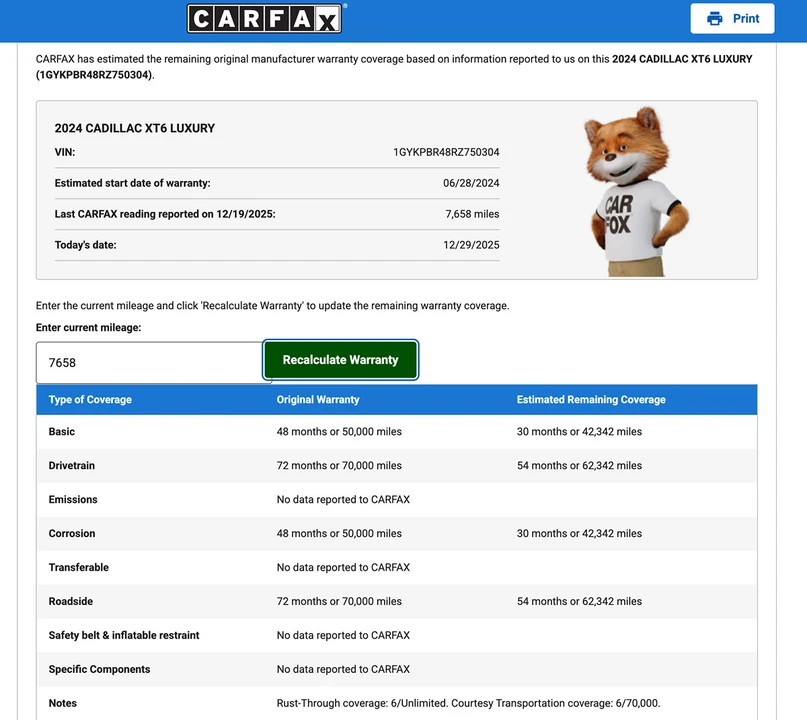Click Emissions' 'No data reported to CARFAX' cell
This screenshot has height=720, width=807.
click(x=343, y=500)
